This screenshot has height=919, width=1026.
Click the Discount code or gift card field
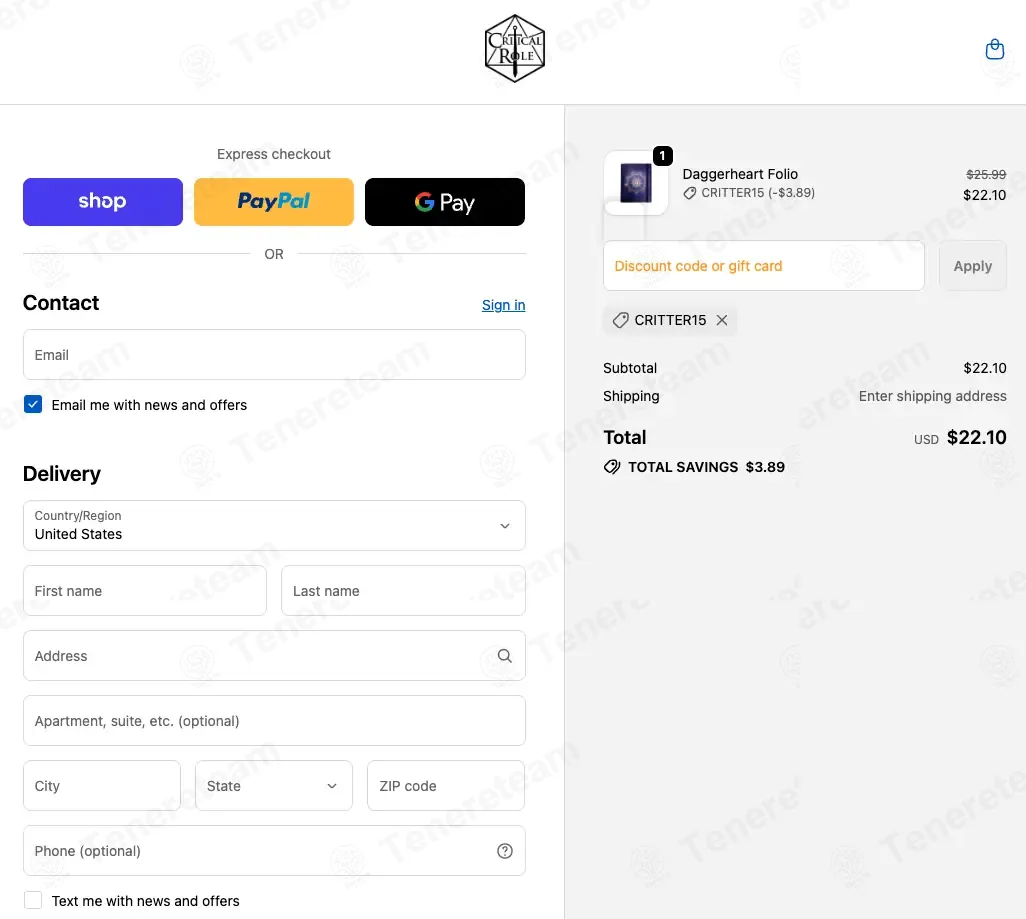(763, 266)
